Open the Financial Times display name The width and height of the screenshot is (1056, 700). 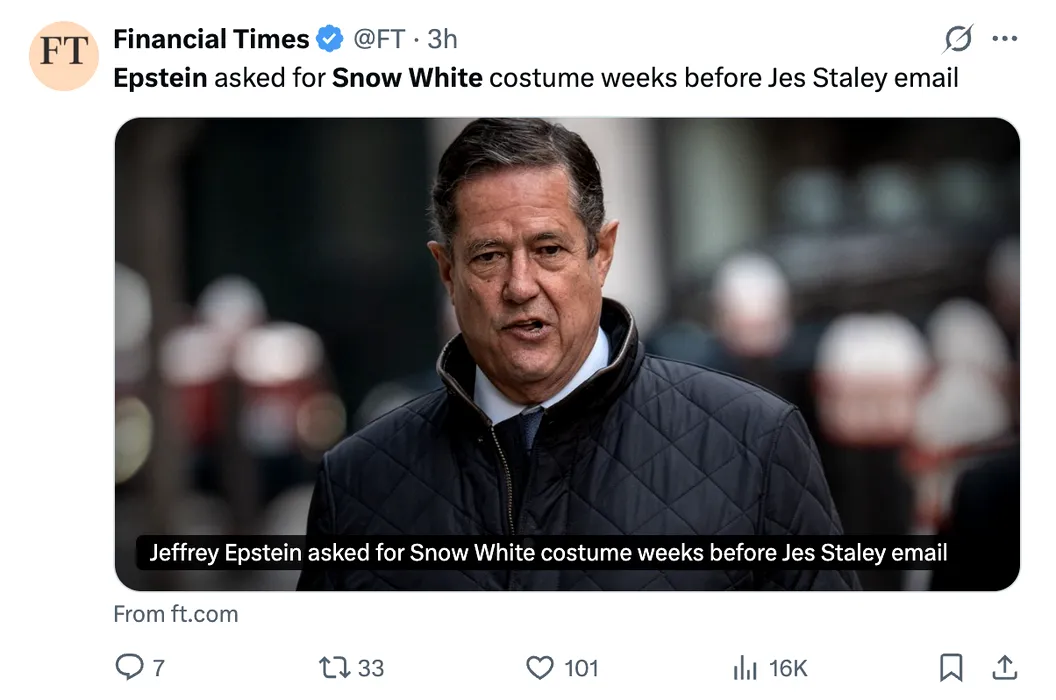point(211,40)
